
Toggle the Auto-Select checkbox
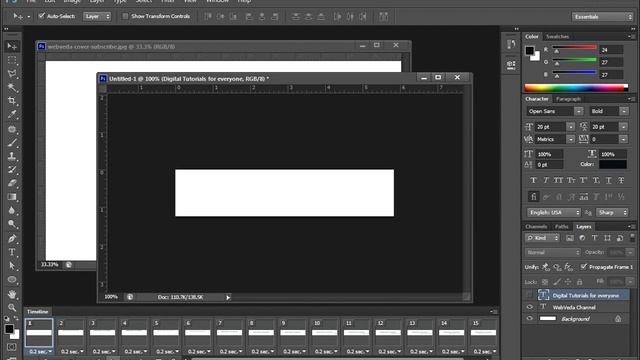point(41,16)
